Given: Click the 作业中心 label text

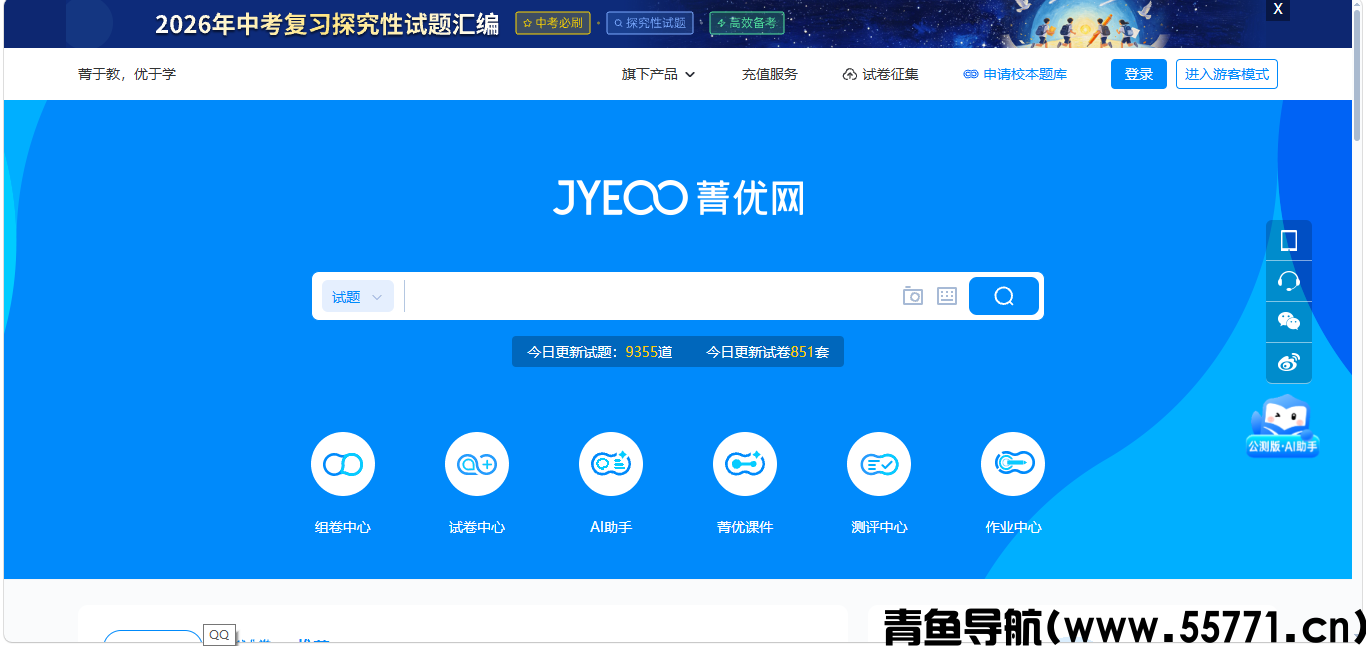Looking at the screenshot, I should tap(1013, 527).
